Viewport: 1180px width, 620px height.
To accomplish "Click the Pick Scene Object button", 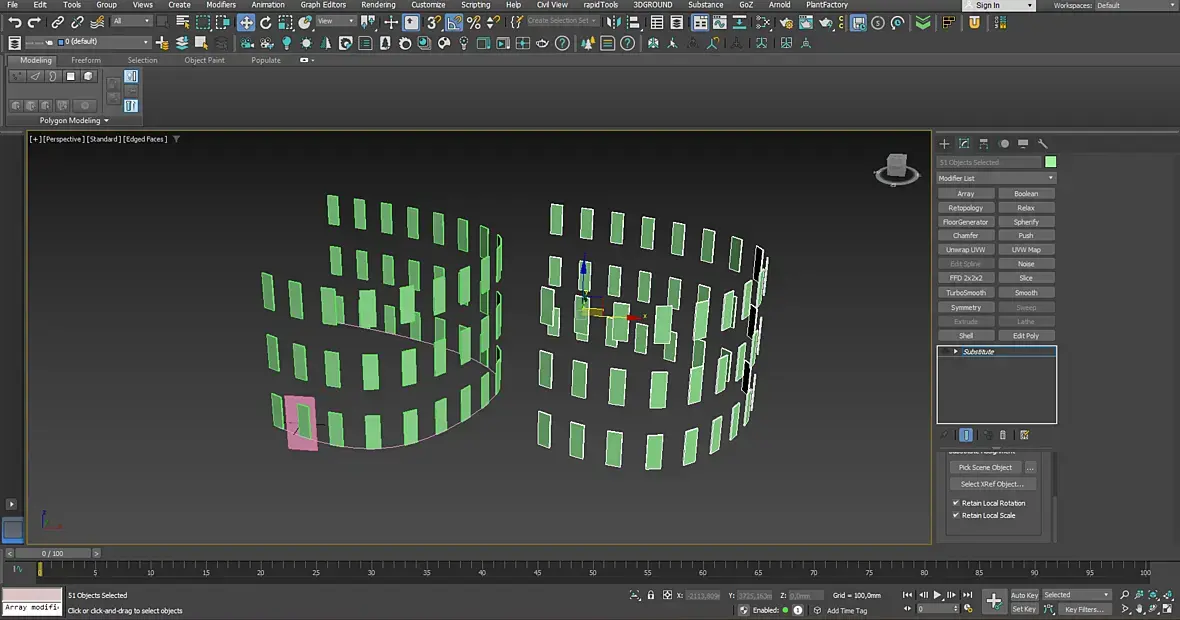I will tap(985, 467).
